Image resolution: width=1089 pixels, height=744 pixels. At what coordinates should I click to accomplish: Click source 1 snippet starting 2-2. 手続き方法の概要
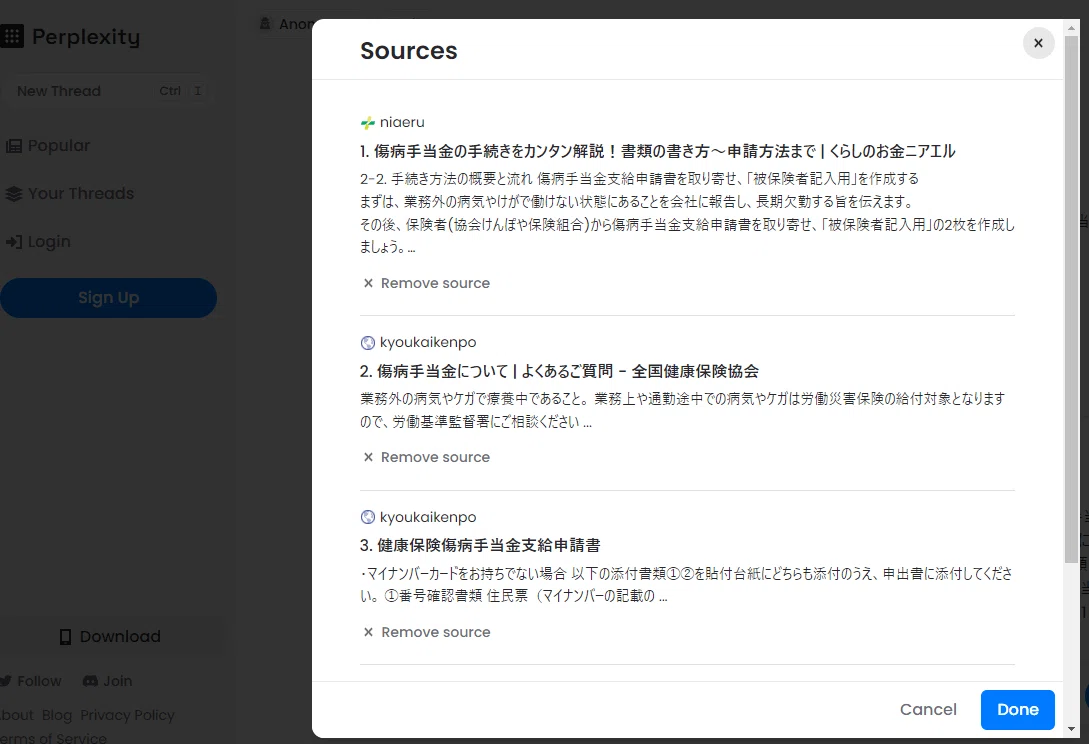(x=688, y=213)
